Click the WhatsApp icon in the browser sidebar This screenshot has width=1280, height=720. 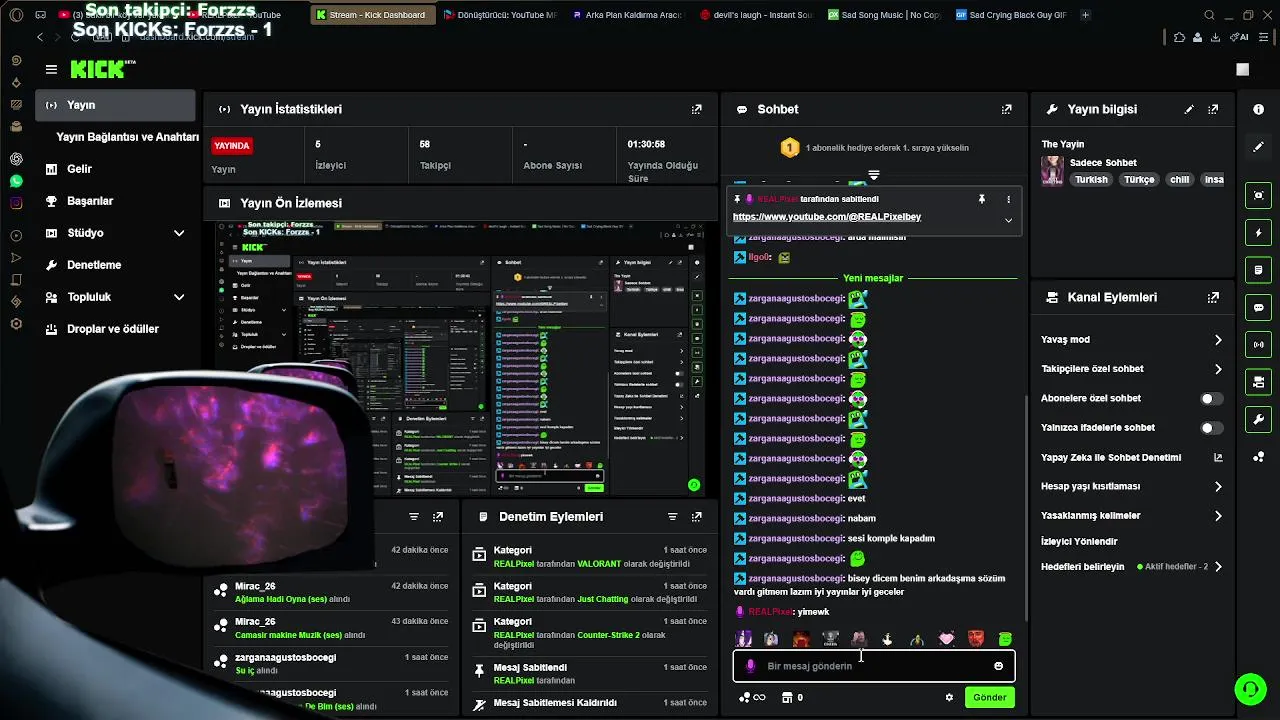point(16,181)
